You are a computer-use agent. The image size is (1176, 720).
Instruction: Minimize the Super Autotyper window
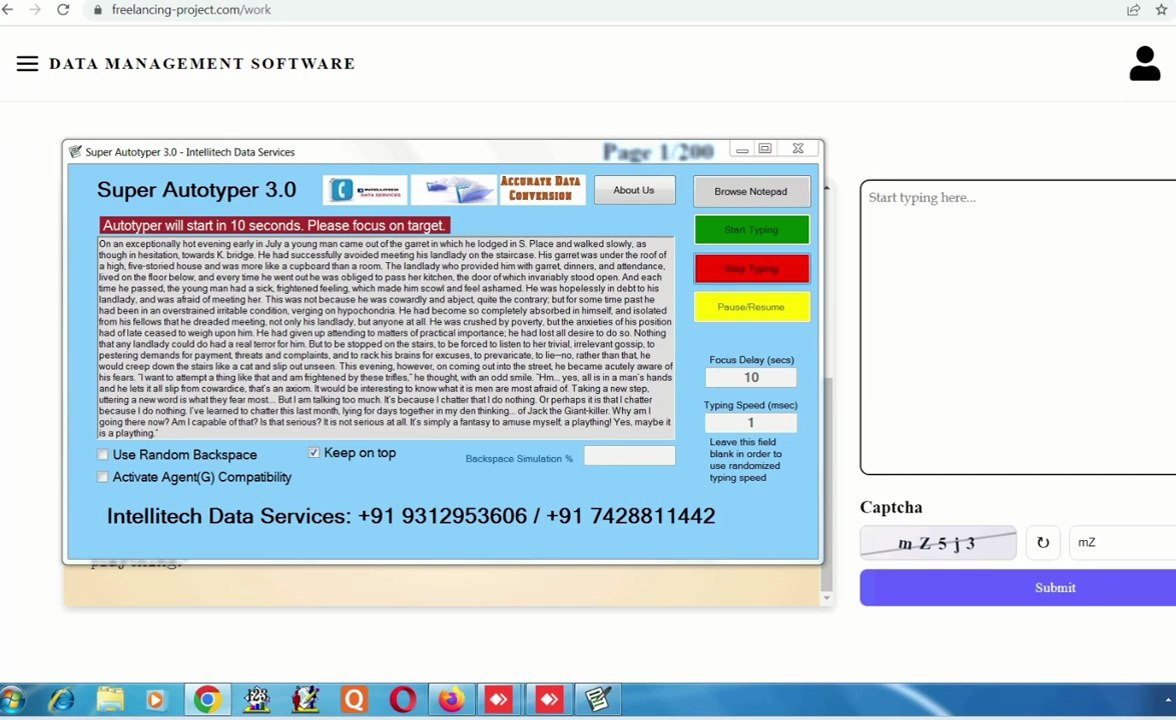pyautogui.click(x=742, y=149)
